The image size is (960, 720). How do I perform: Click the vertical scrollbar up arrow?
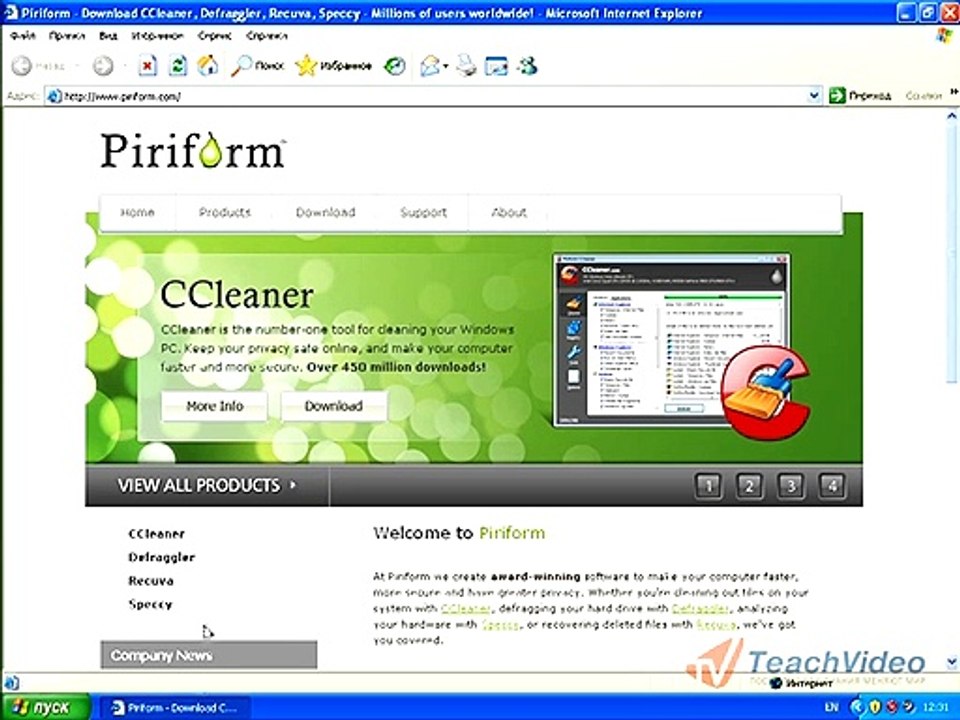pos(952,115)
